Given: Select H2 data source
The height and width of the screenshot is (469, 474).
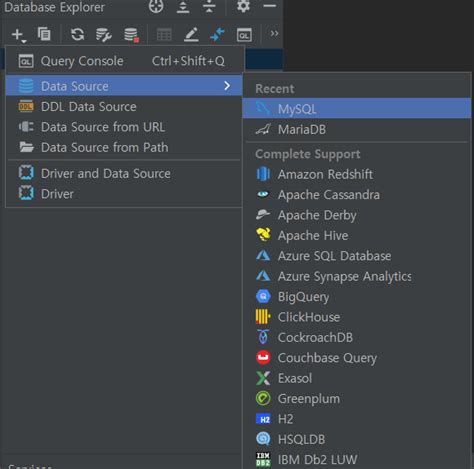Looking at the screenshot, I should point(357,419).
